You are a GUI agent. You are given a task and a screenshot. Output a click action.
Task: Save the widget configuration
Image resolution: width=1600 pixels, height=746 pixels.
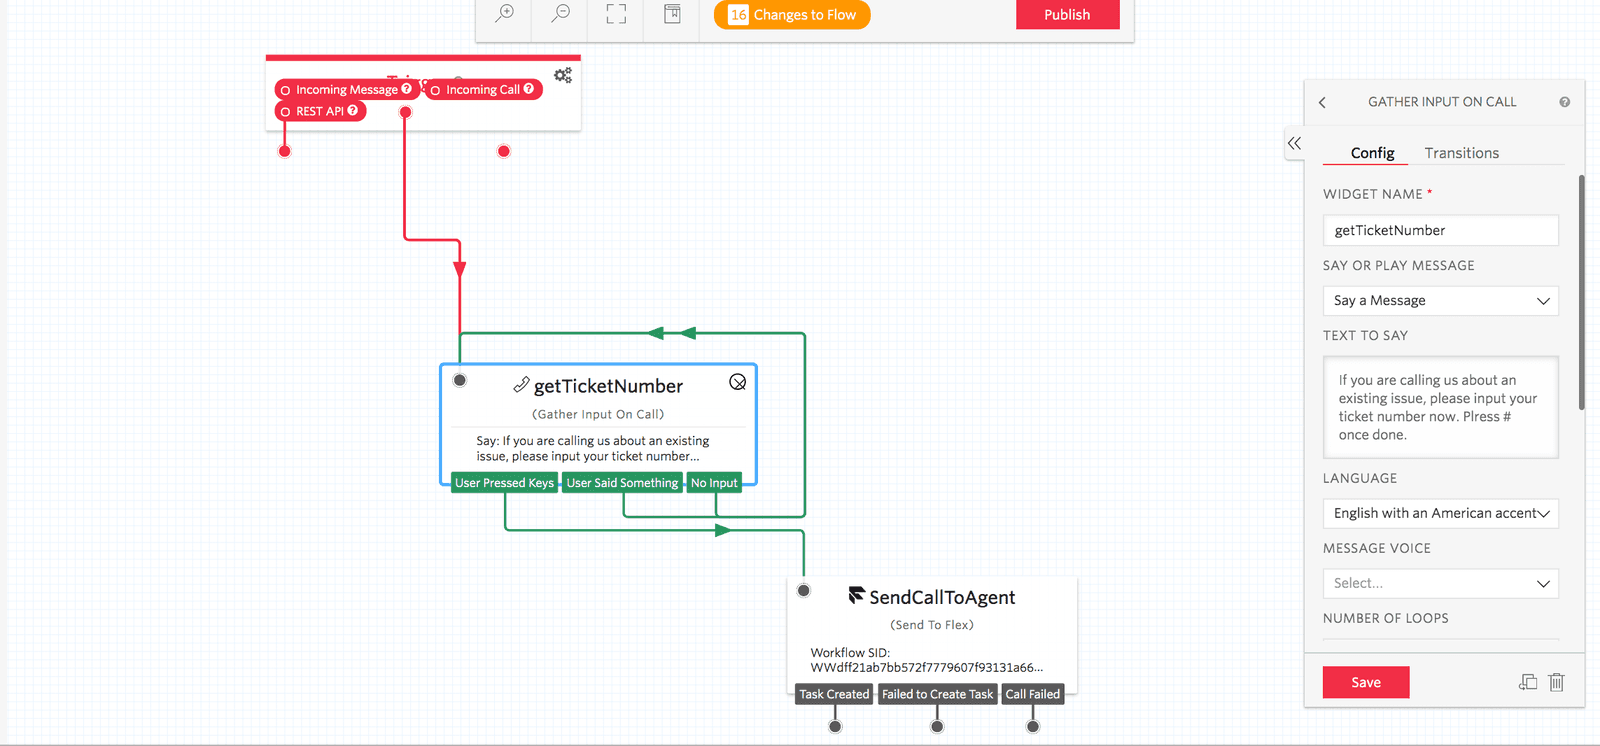(1366, 682)
